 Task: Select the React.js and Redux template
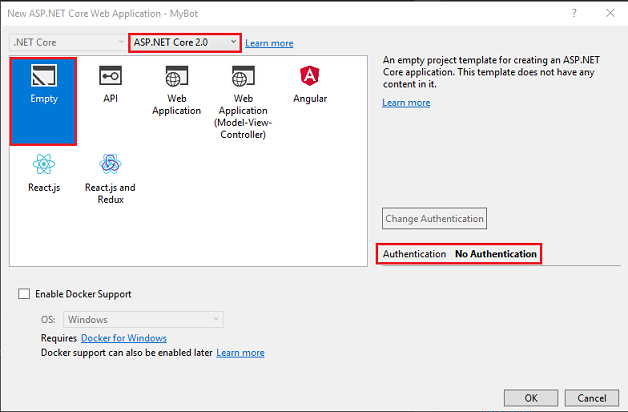click(x=109, y=164)
